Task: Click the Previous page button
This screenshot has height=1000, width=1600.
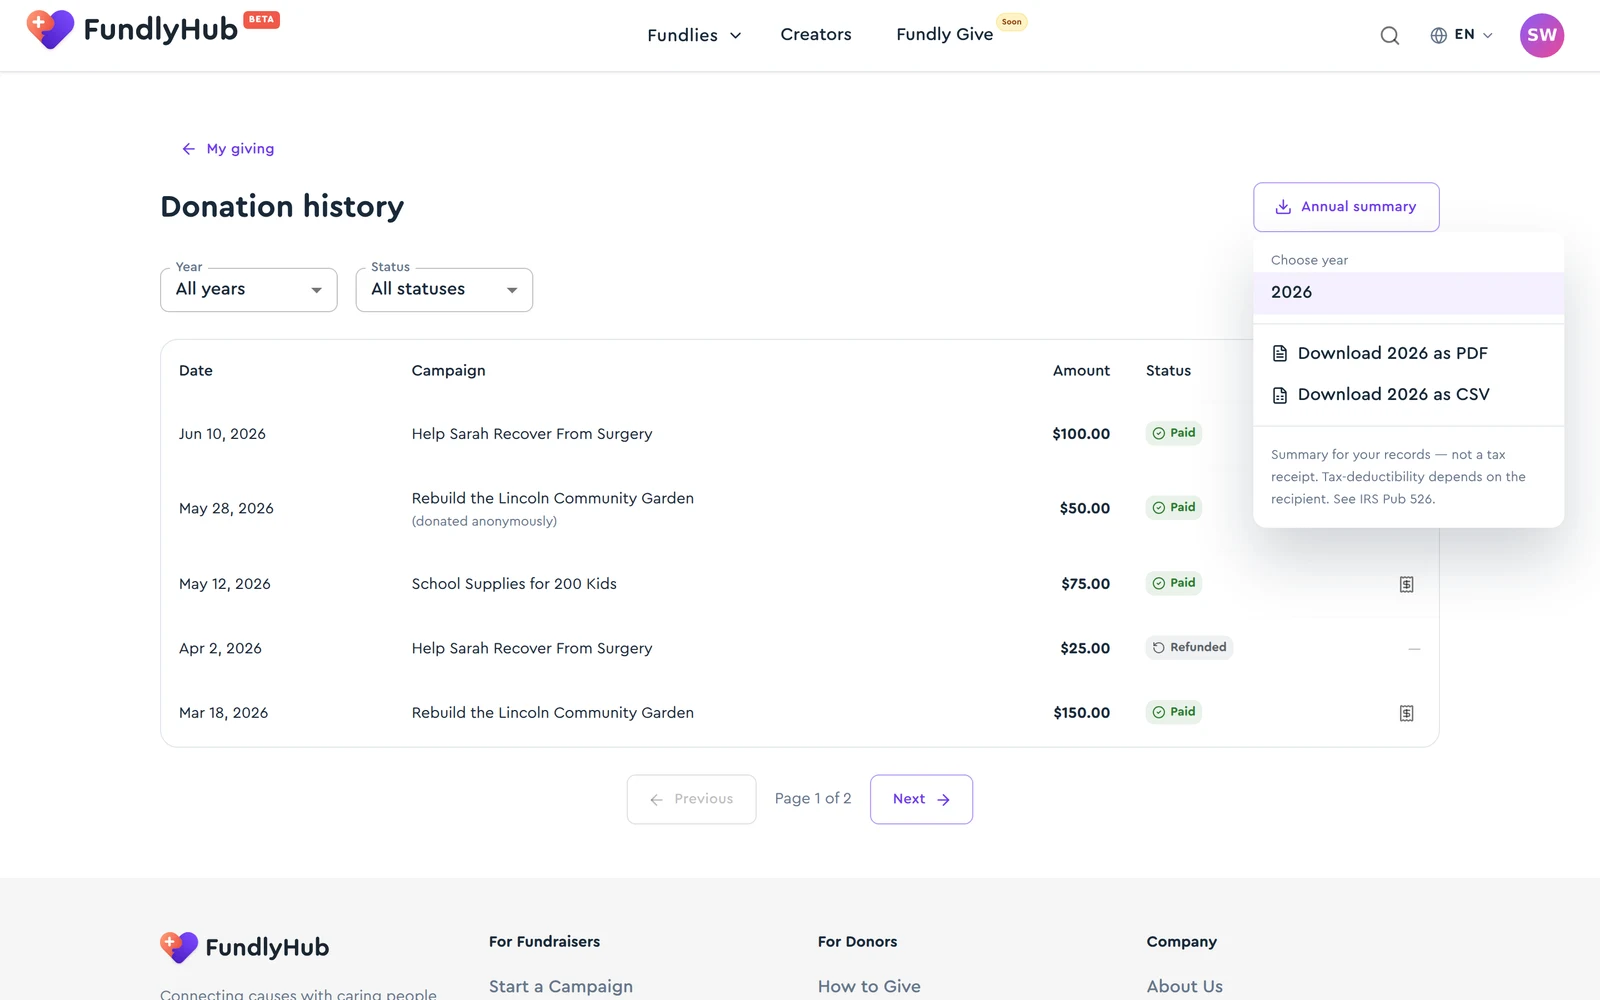Action: pos(691,799)
